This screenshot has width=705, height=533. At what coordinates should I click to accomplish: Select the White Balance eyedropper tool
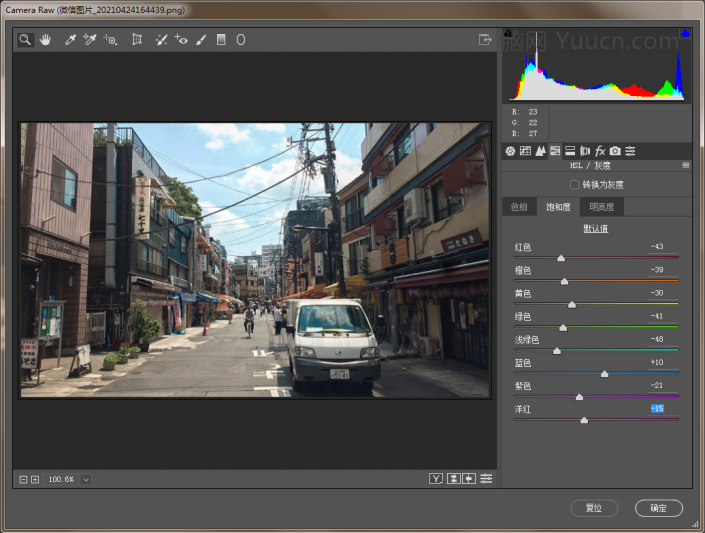point(70,40)
